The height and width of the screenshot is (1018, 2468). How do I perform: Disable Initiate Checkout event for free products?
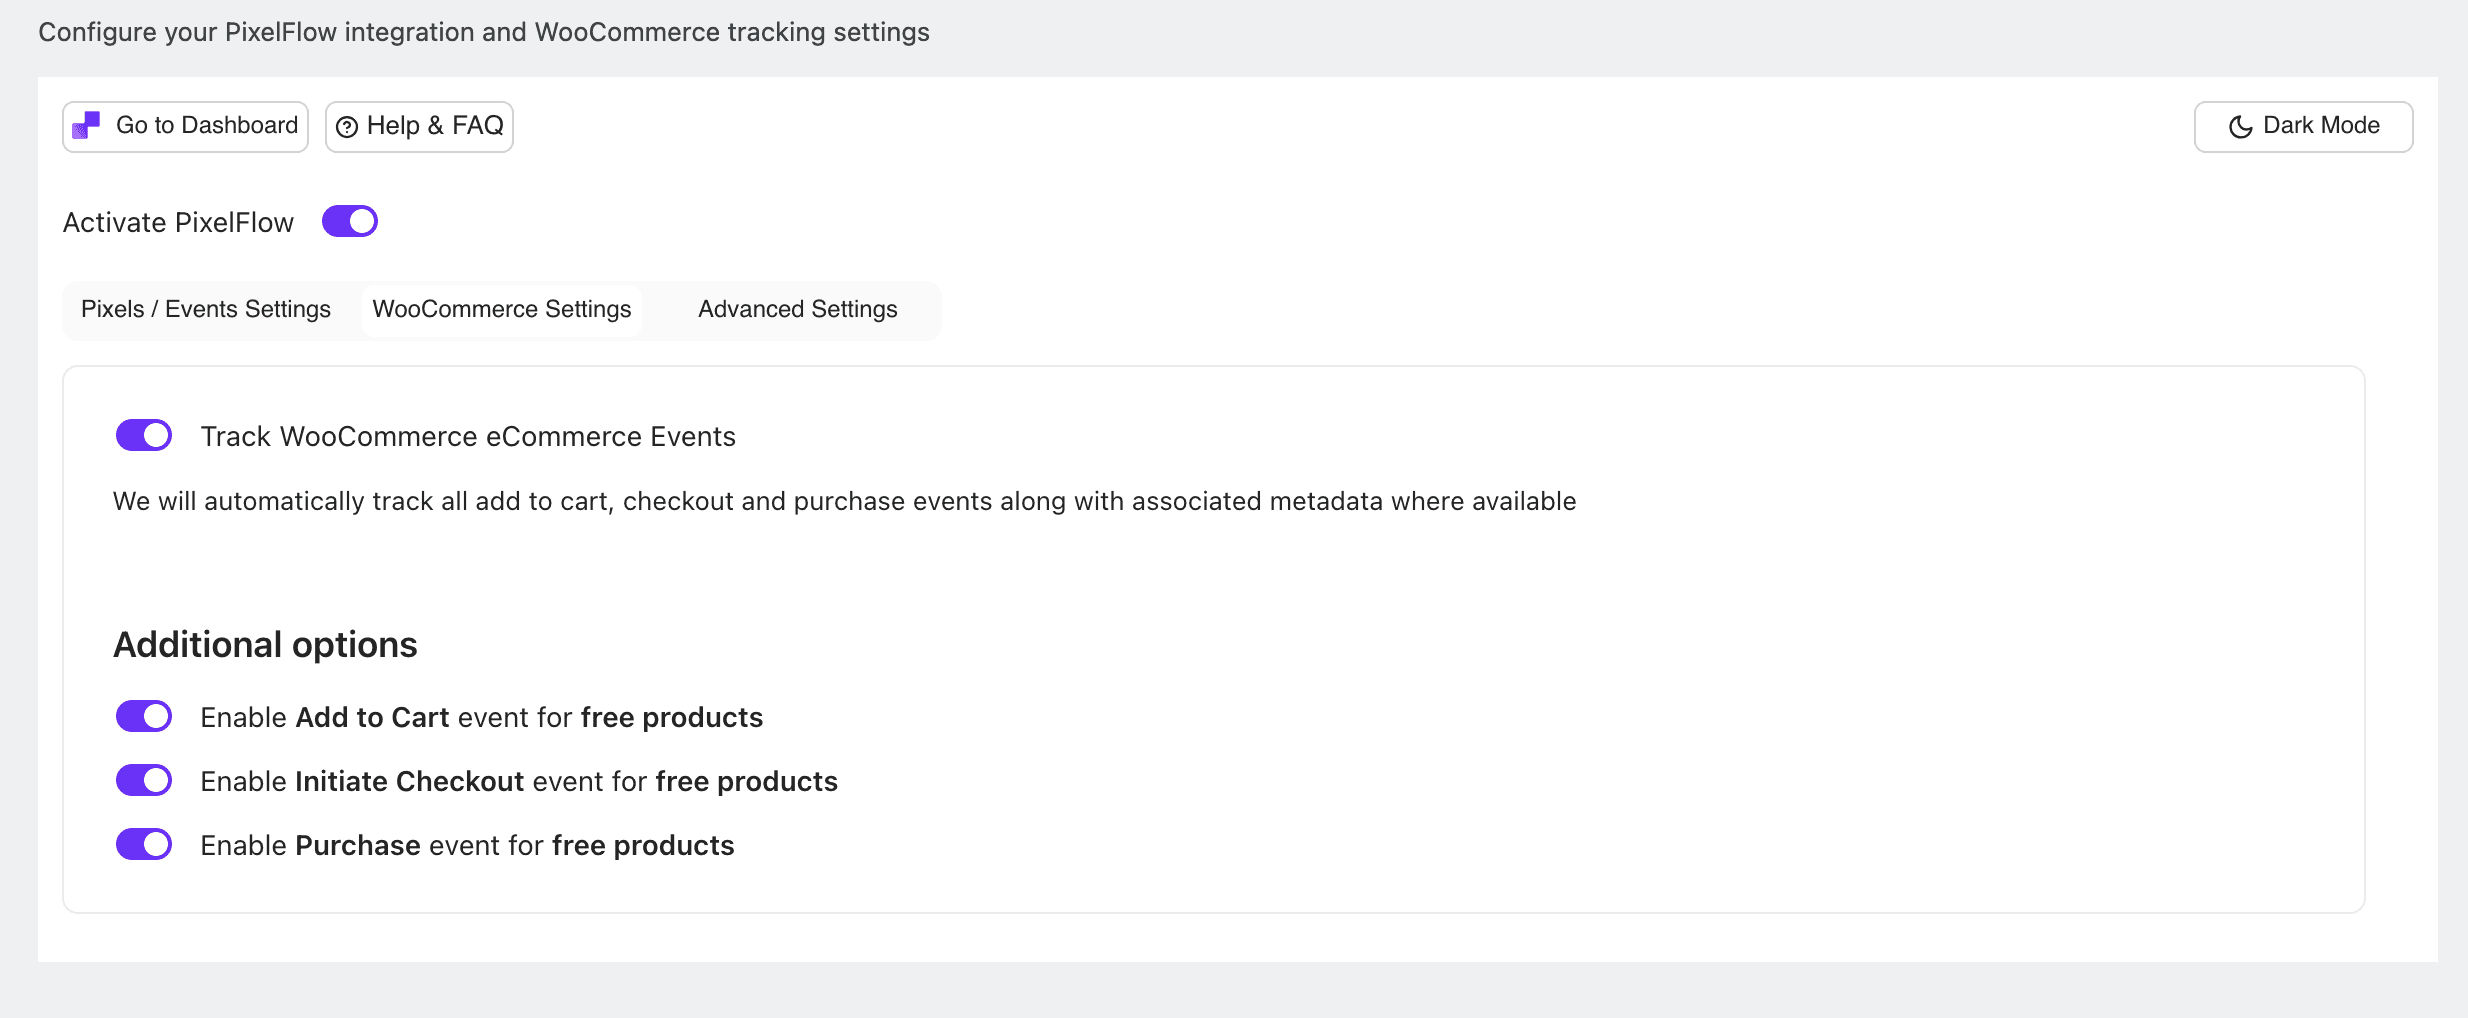144,780
